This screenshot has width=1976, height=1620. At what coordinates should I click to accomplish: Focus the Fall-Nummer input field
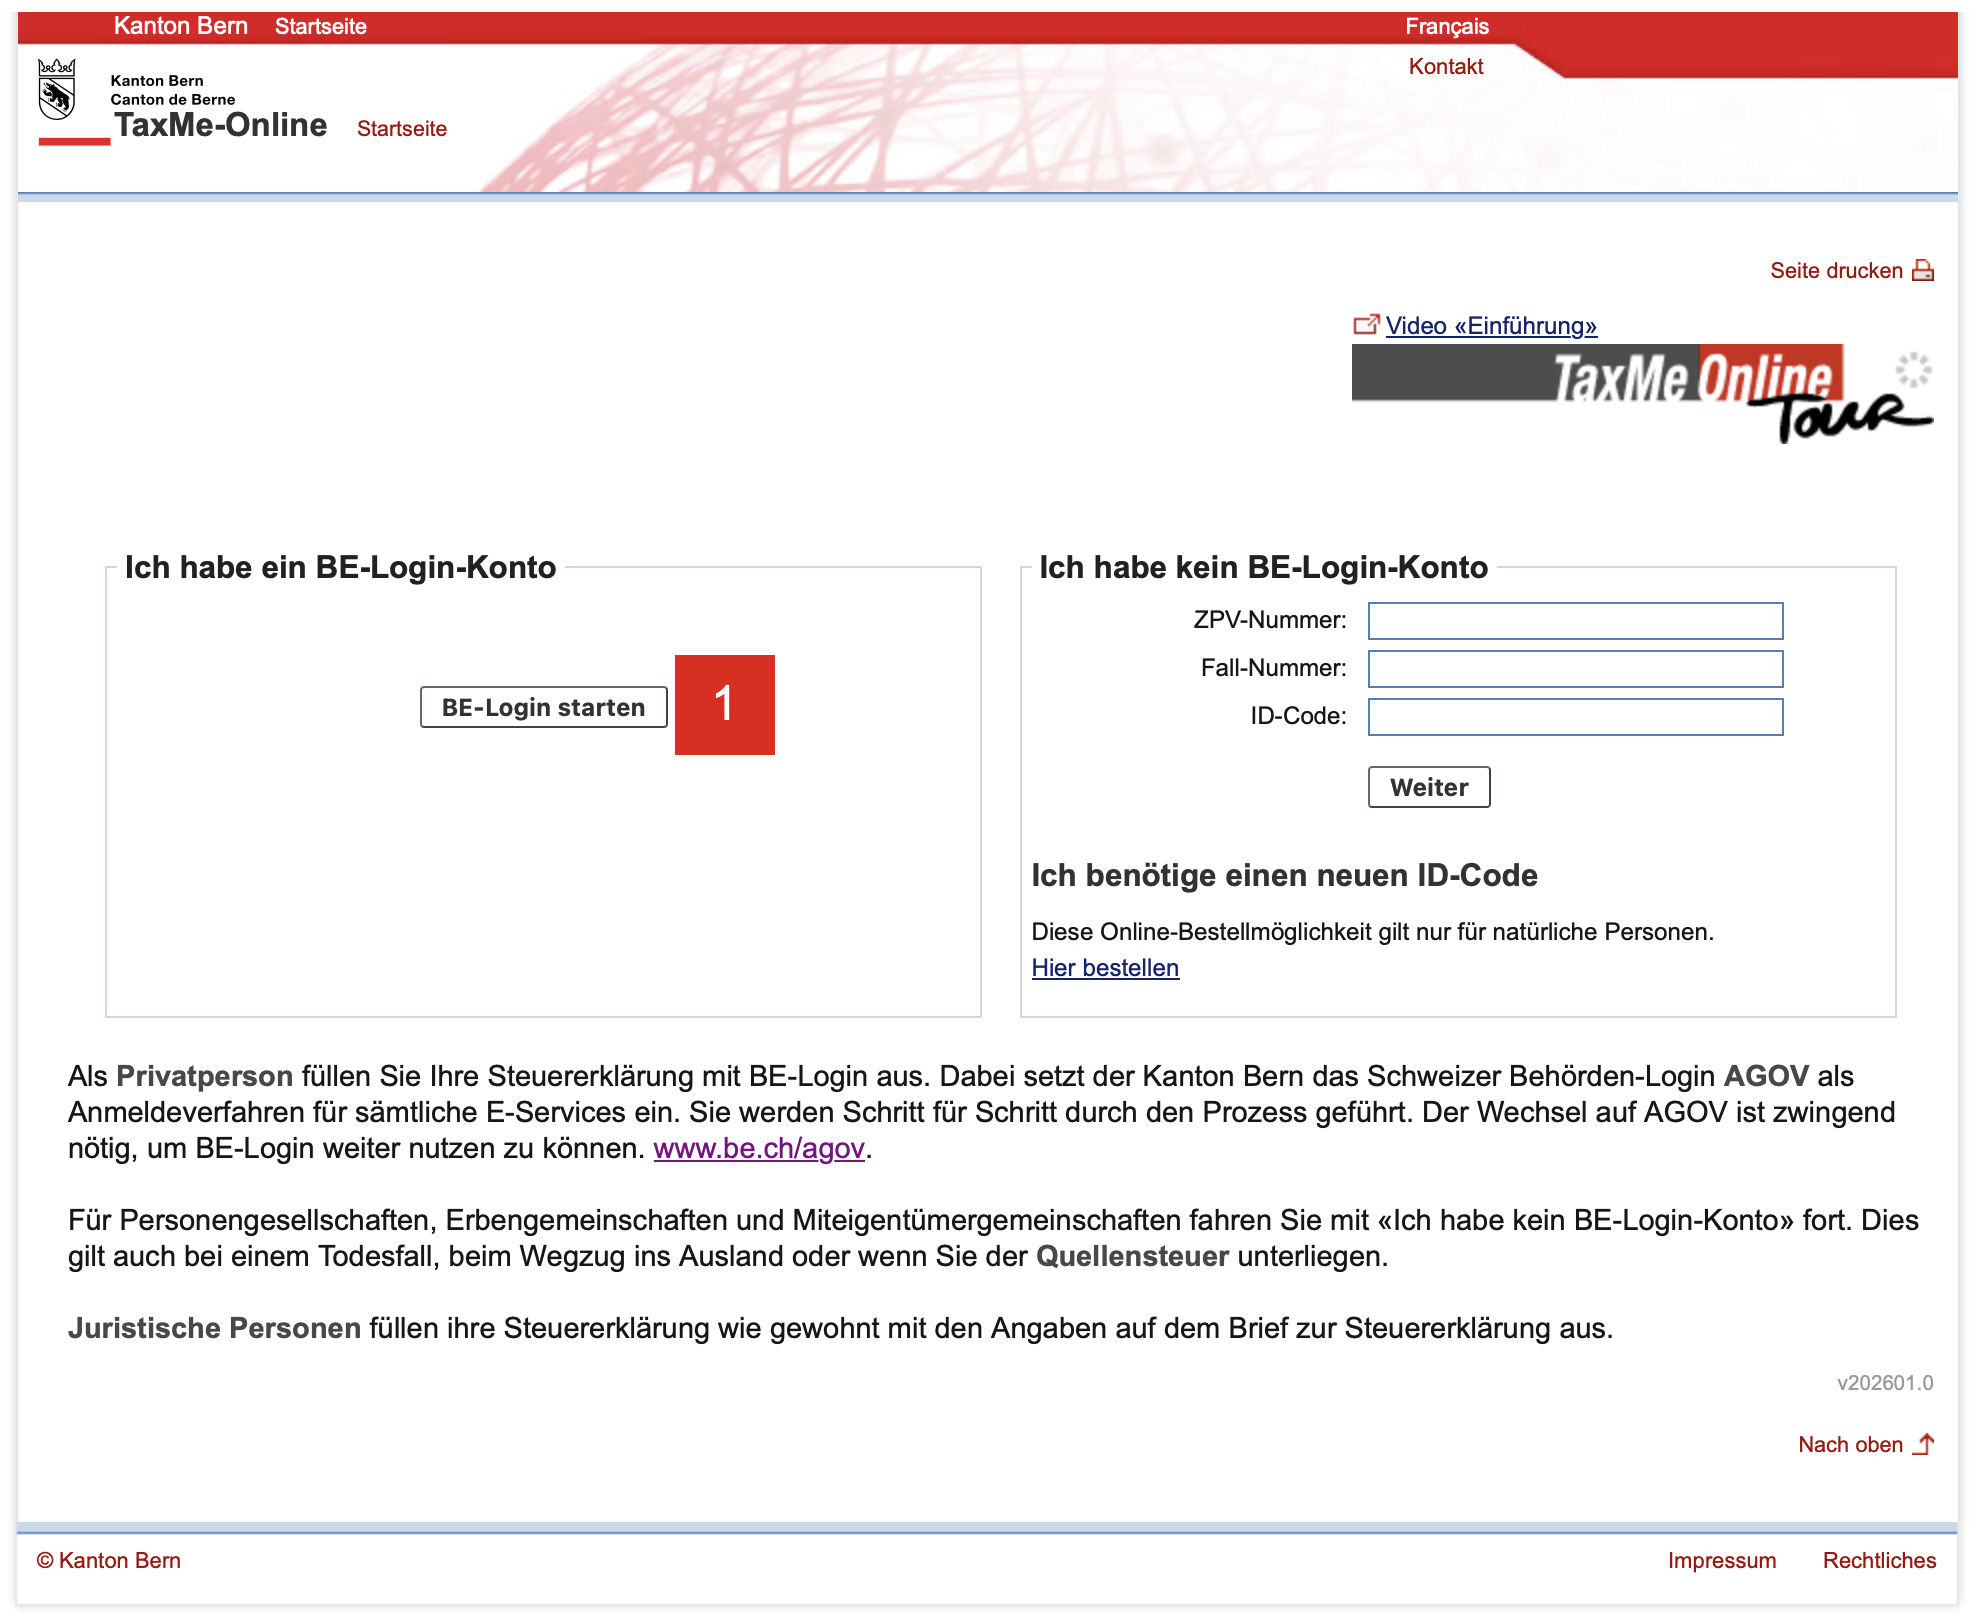tap(1574, 669)
